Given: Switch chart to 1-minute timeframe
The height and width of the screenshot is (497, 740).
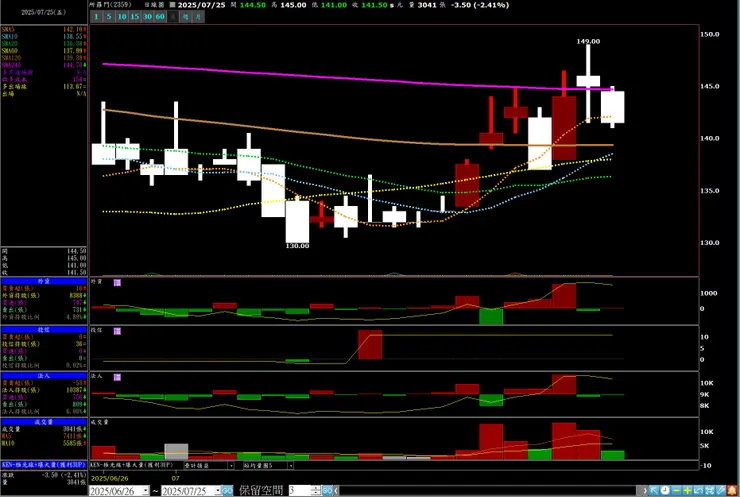Looking at the screenshot, I should click(96, 17).
